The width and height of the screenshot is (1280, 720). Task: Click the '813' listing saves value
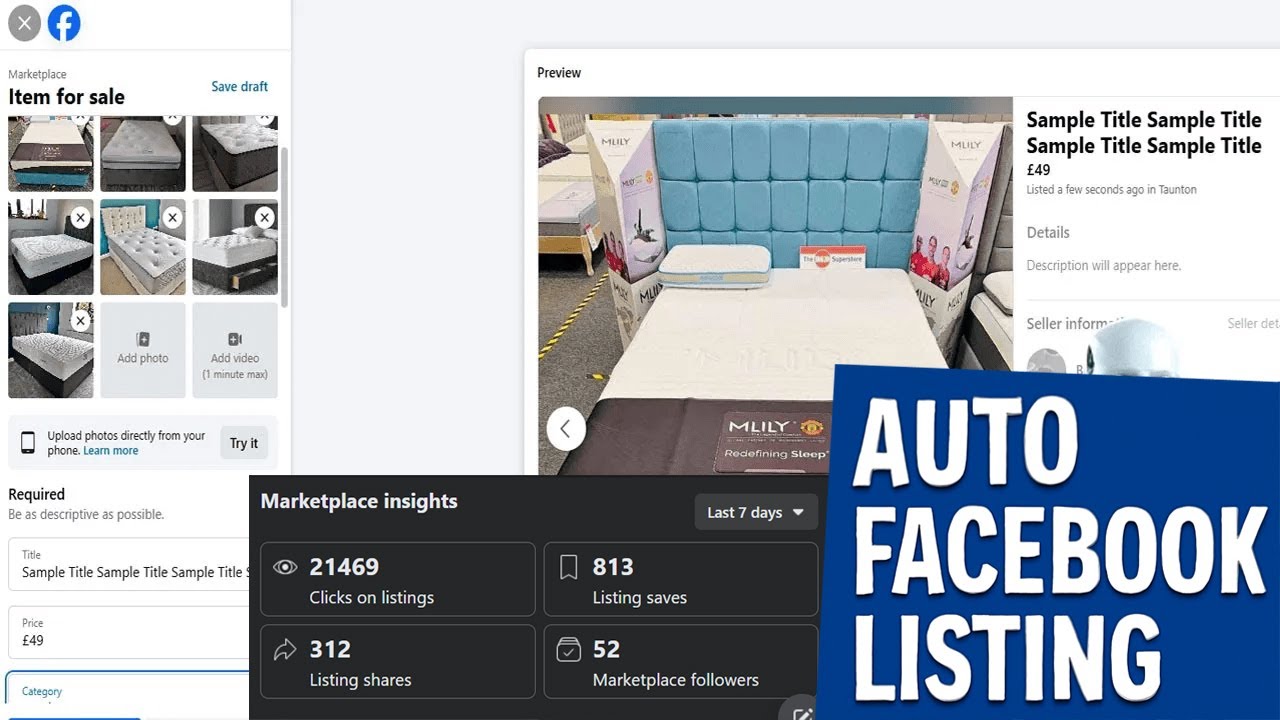point(613,567)
